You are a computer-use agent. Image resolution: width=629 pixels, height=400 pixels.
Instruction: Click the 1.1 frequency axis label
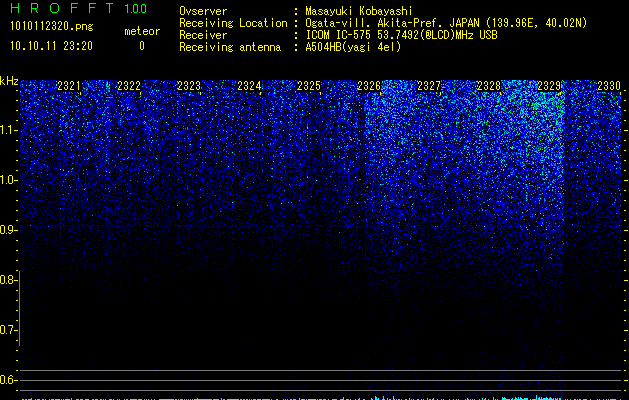pos(9,130)
